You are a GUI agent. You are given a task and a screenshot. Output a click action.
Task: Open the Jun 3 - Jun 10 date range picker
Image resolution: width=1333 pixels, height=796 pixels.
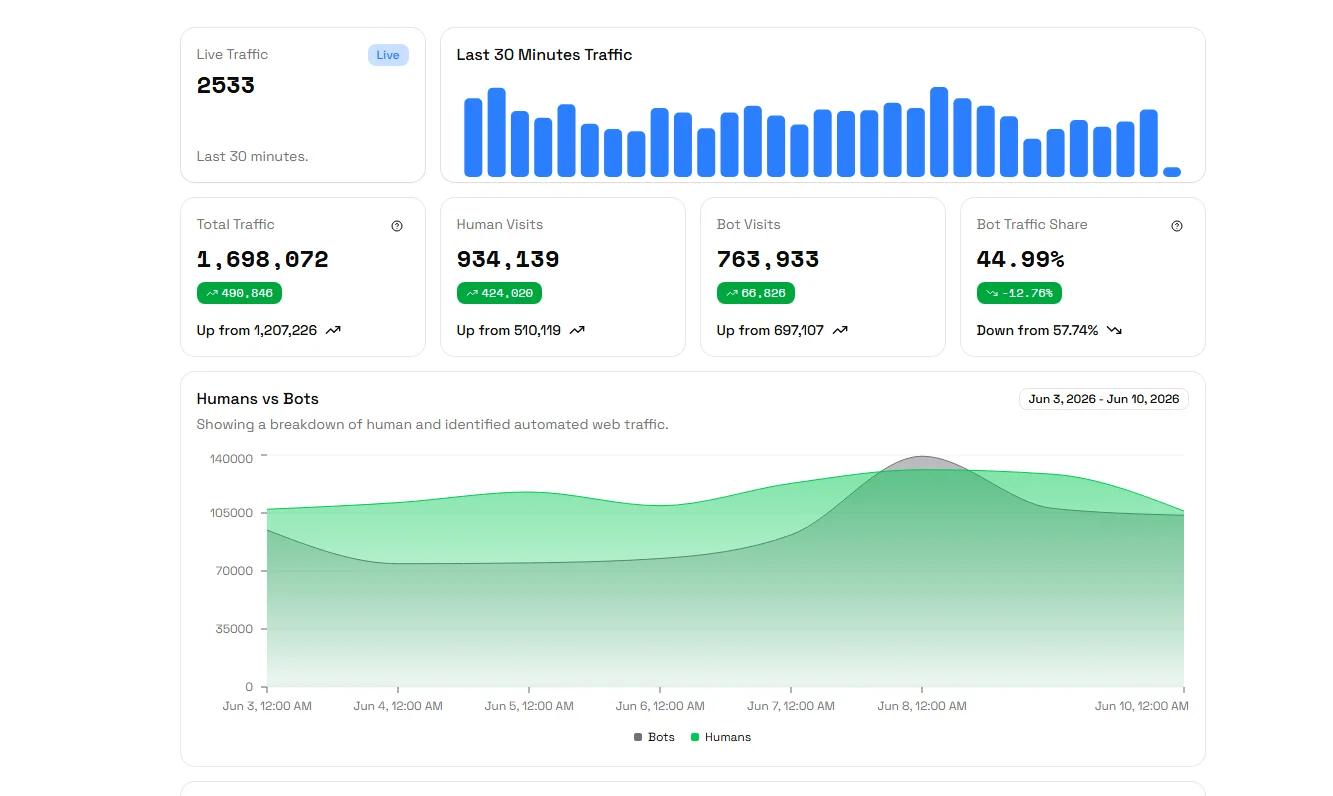click(x=1103, y=399)
